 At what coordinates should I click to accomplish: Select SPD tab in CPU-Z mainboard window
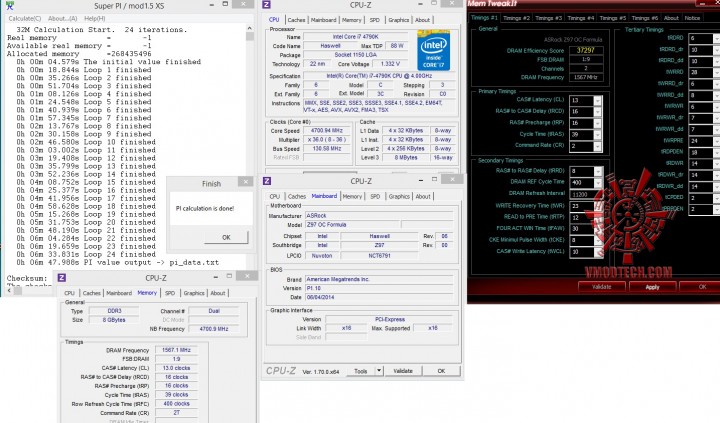375,196
